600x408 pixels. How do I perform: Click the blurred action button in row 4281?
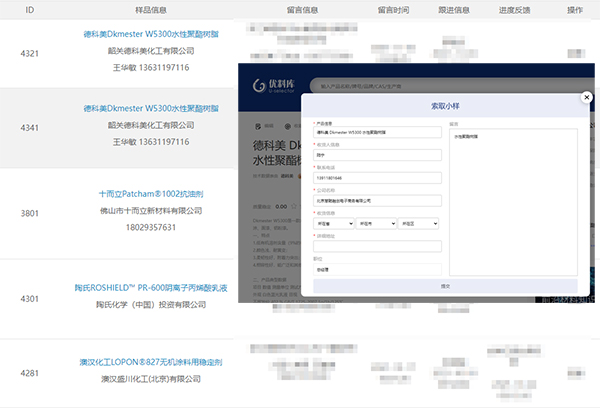coord(576,373)
